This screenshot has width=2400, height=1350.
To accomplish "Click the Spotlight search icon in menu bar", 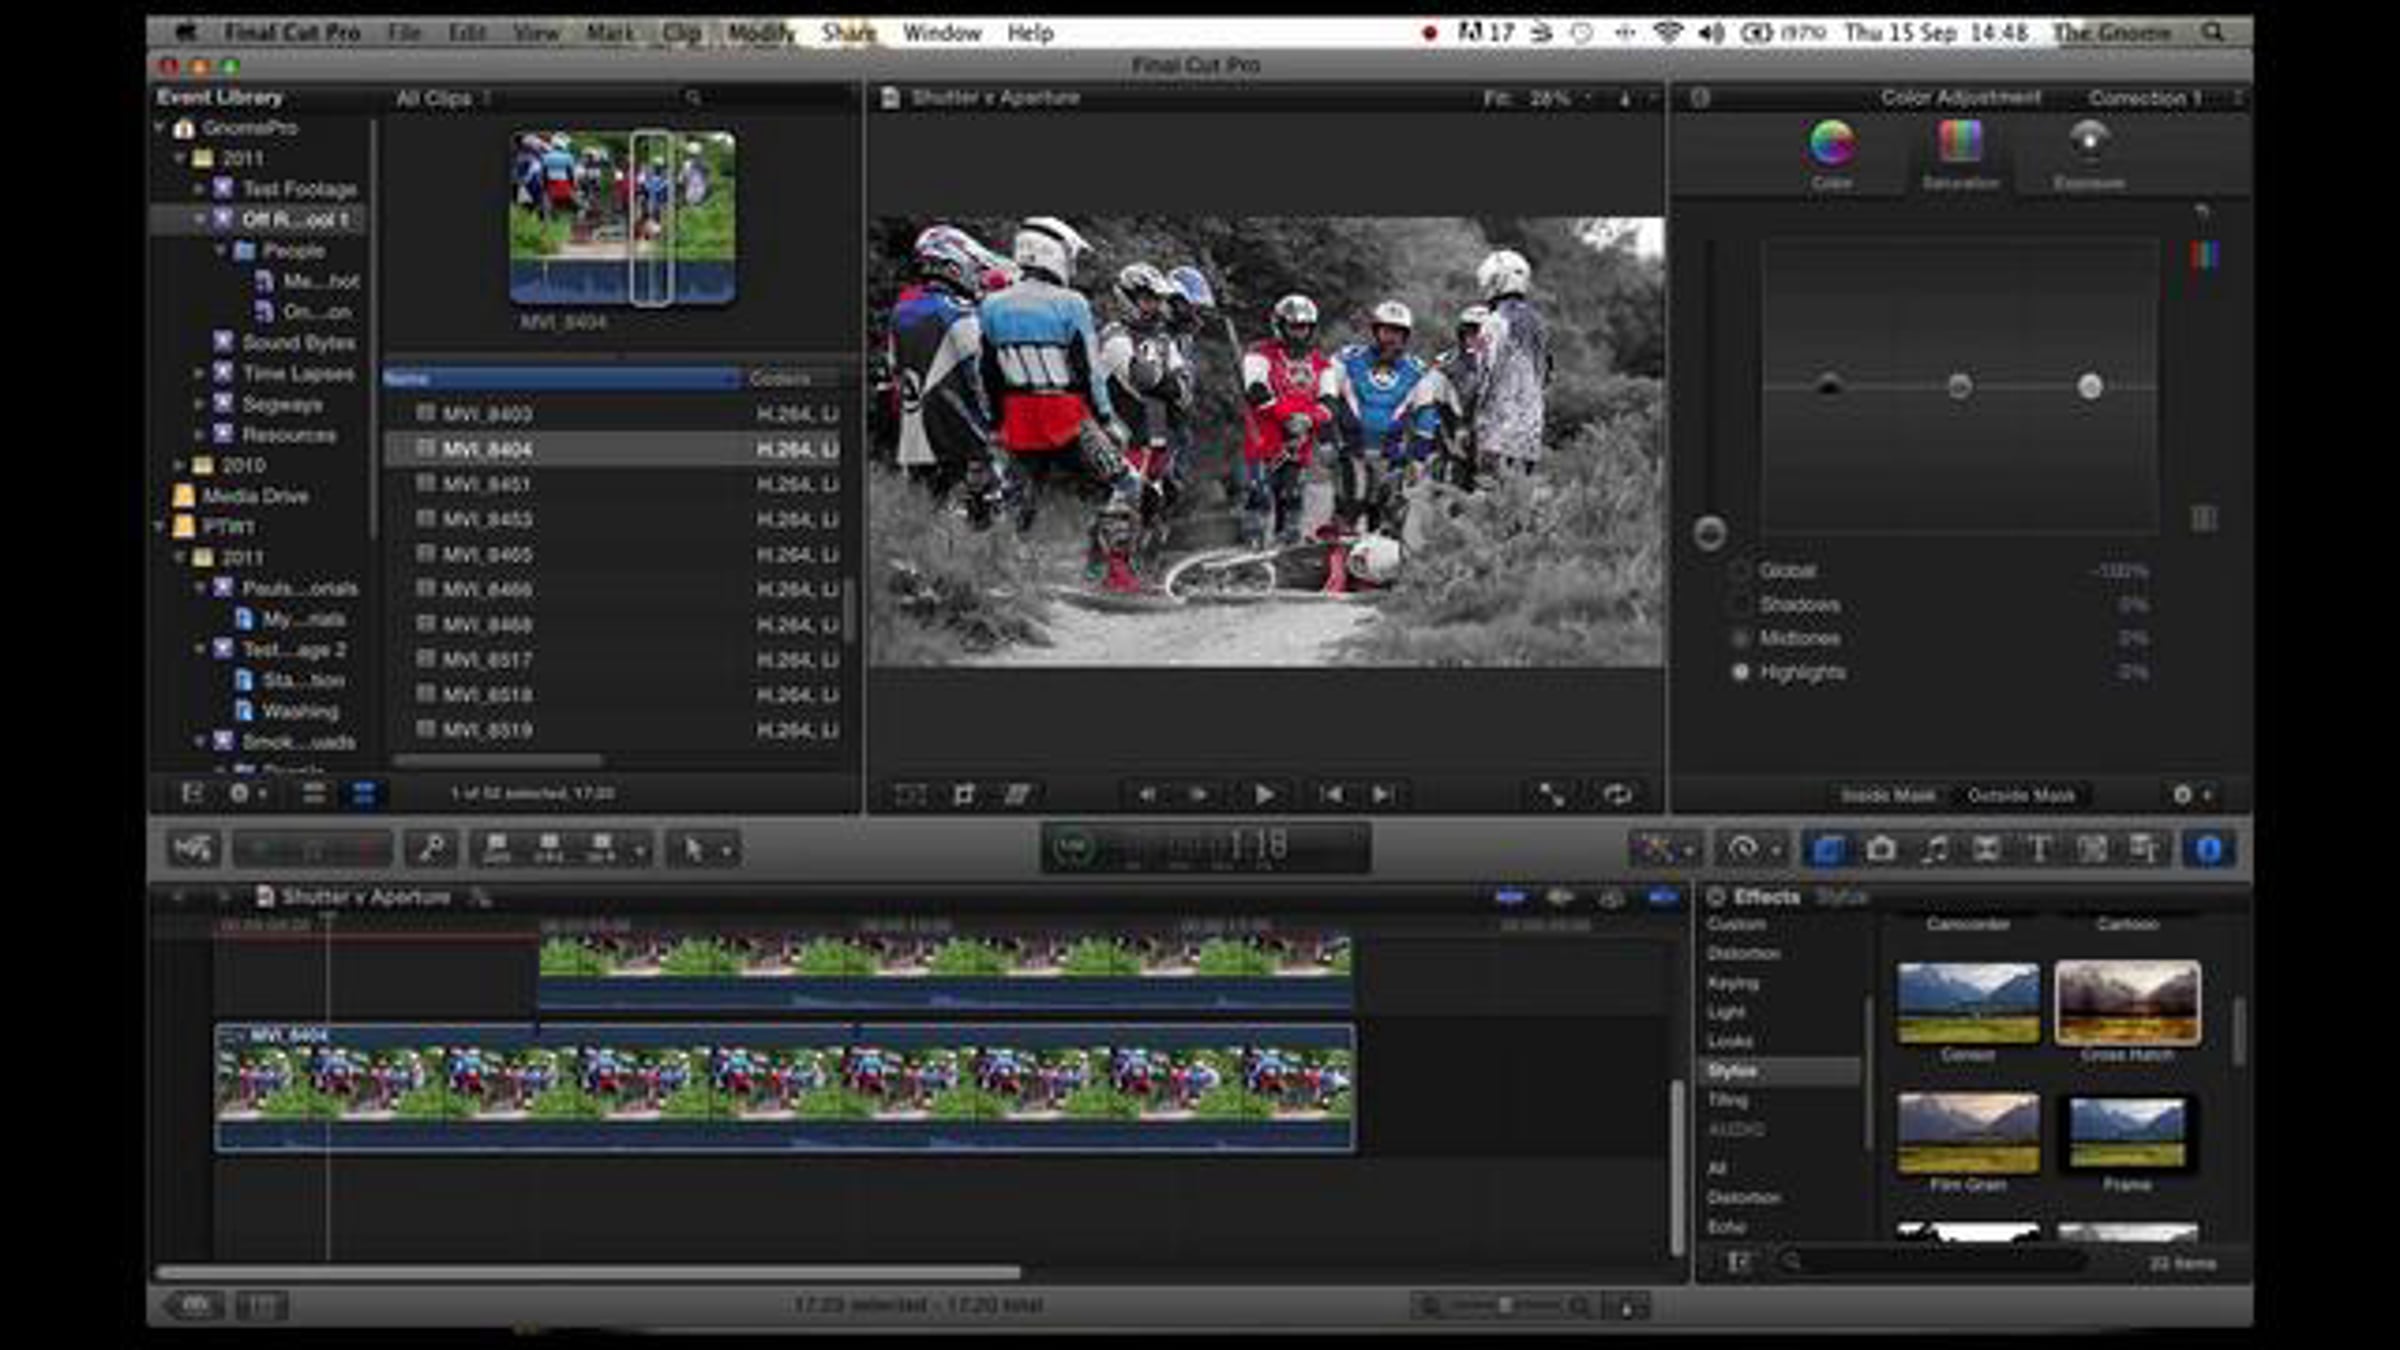I will pyautogui.click(x=2213, y=33).
